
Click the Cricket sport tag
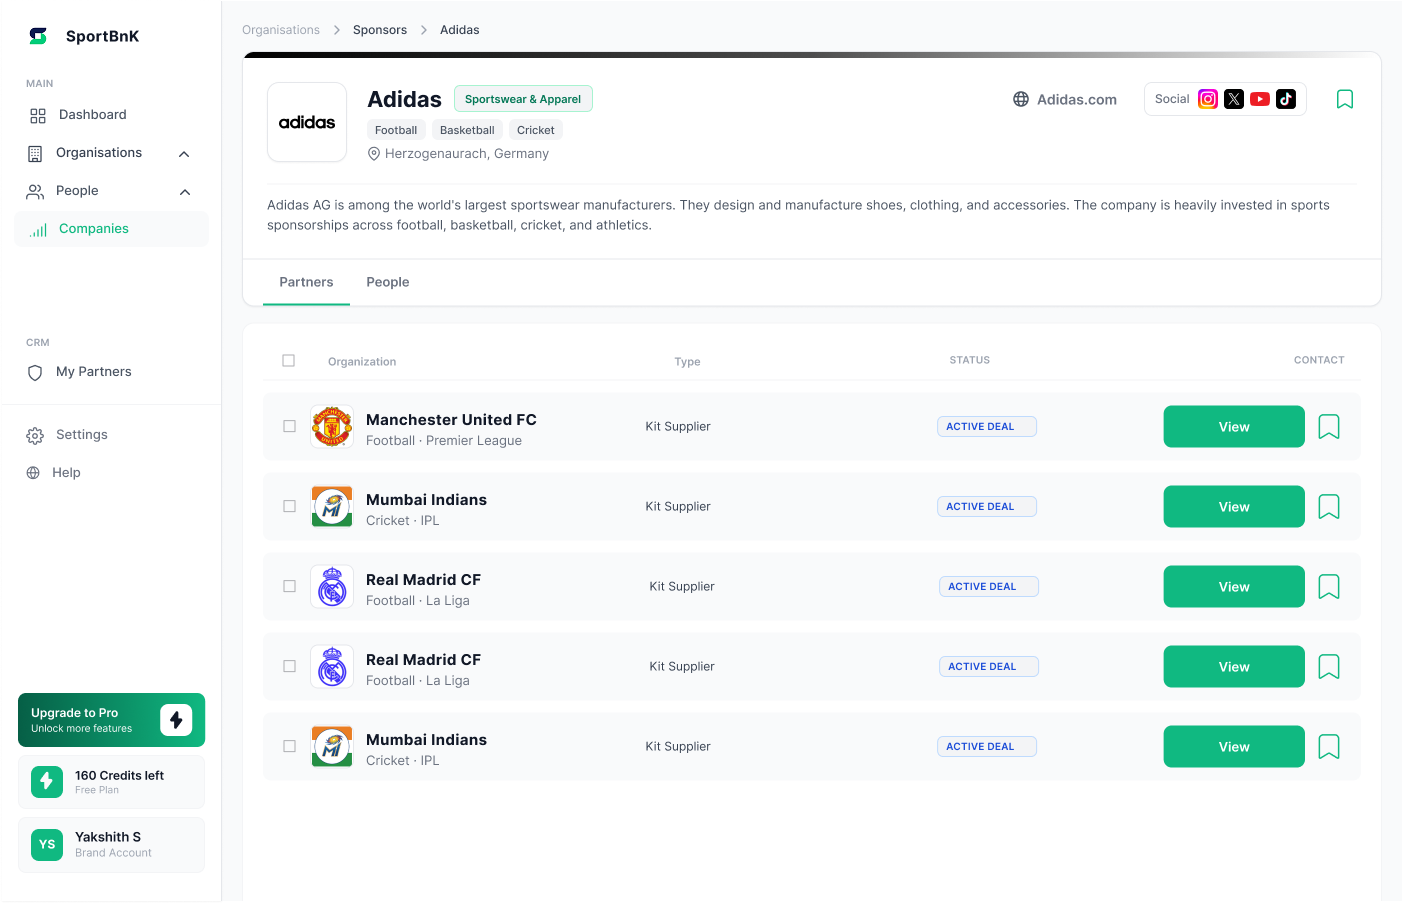click(536, 130)
